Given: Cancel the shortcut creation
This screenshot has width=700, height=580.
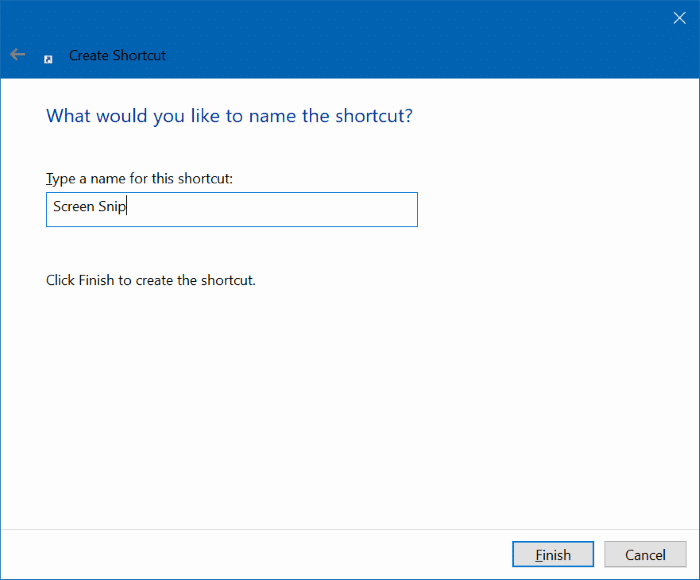Looking at the screenshot, I should pyautogui.click(x=645, y=555).
